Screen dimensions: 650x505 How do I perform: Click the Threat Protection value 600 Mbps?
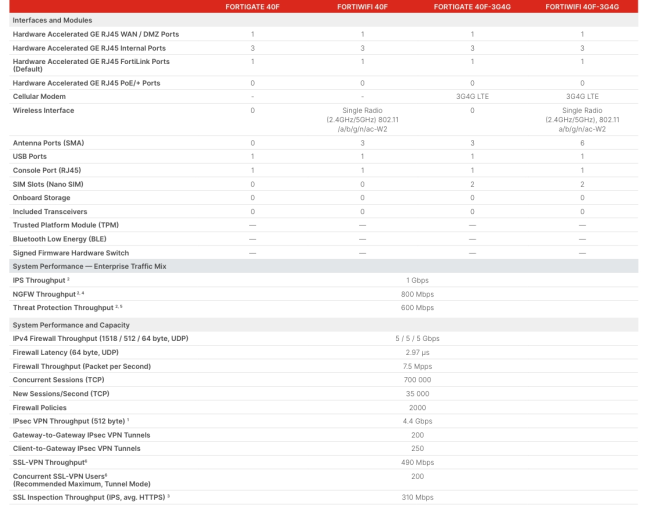coord(416,307)
